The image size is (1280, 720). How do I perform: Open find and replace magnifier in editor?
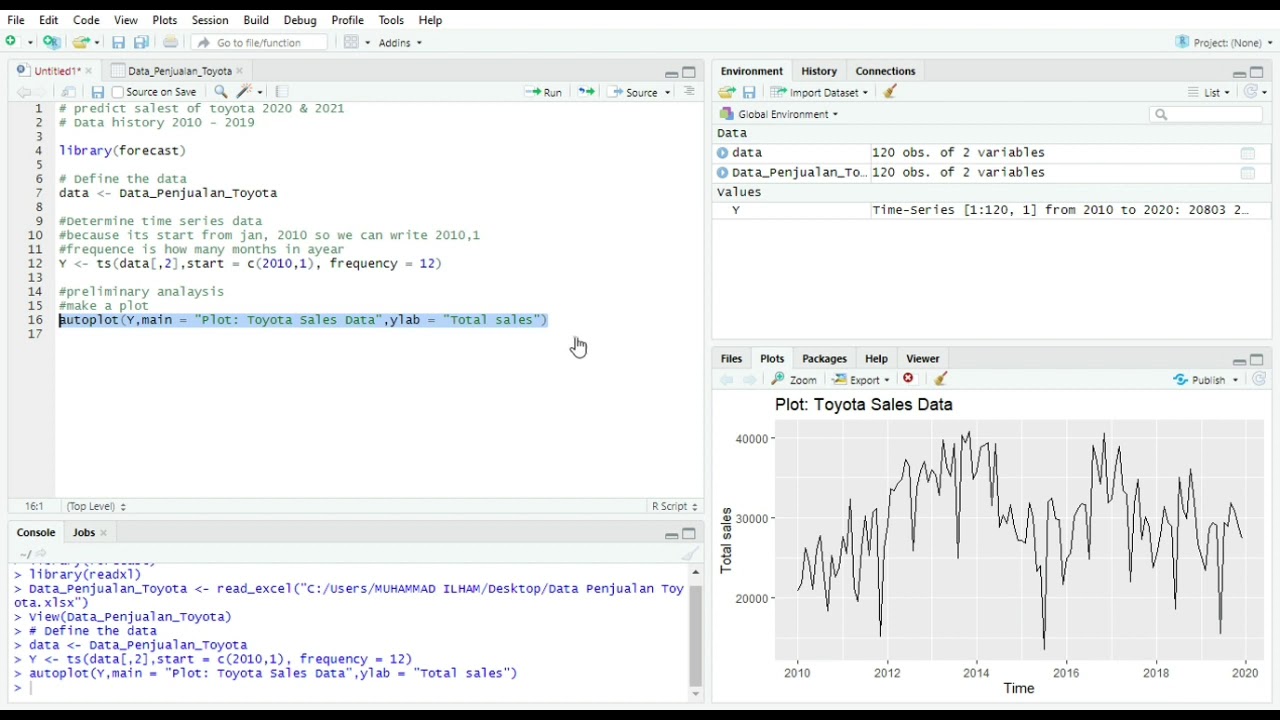click(221, 92)
